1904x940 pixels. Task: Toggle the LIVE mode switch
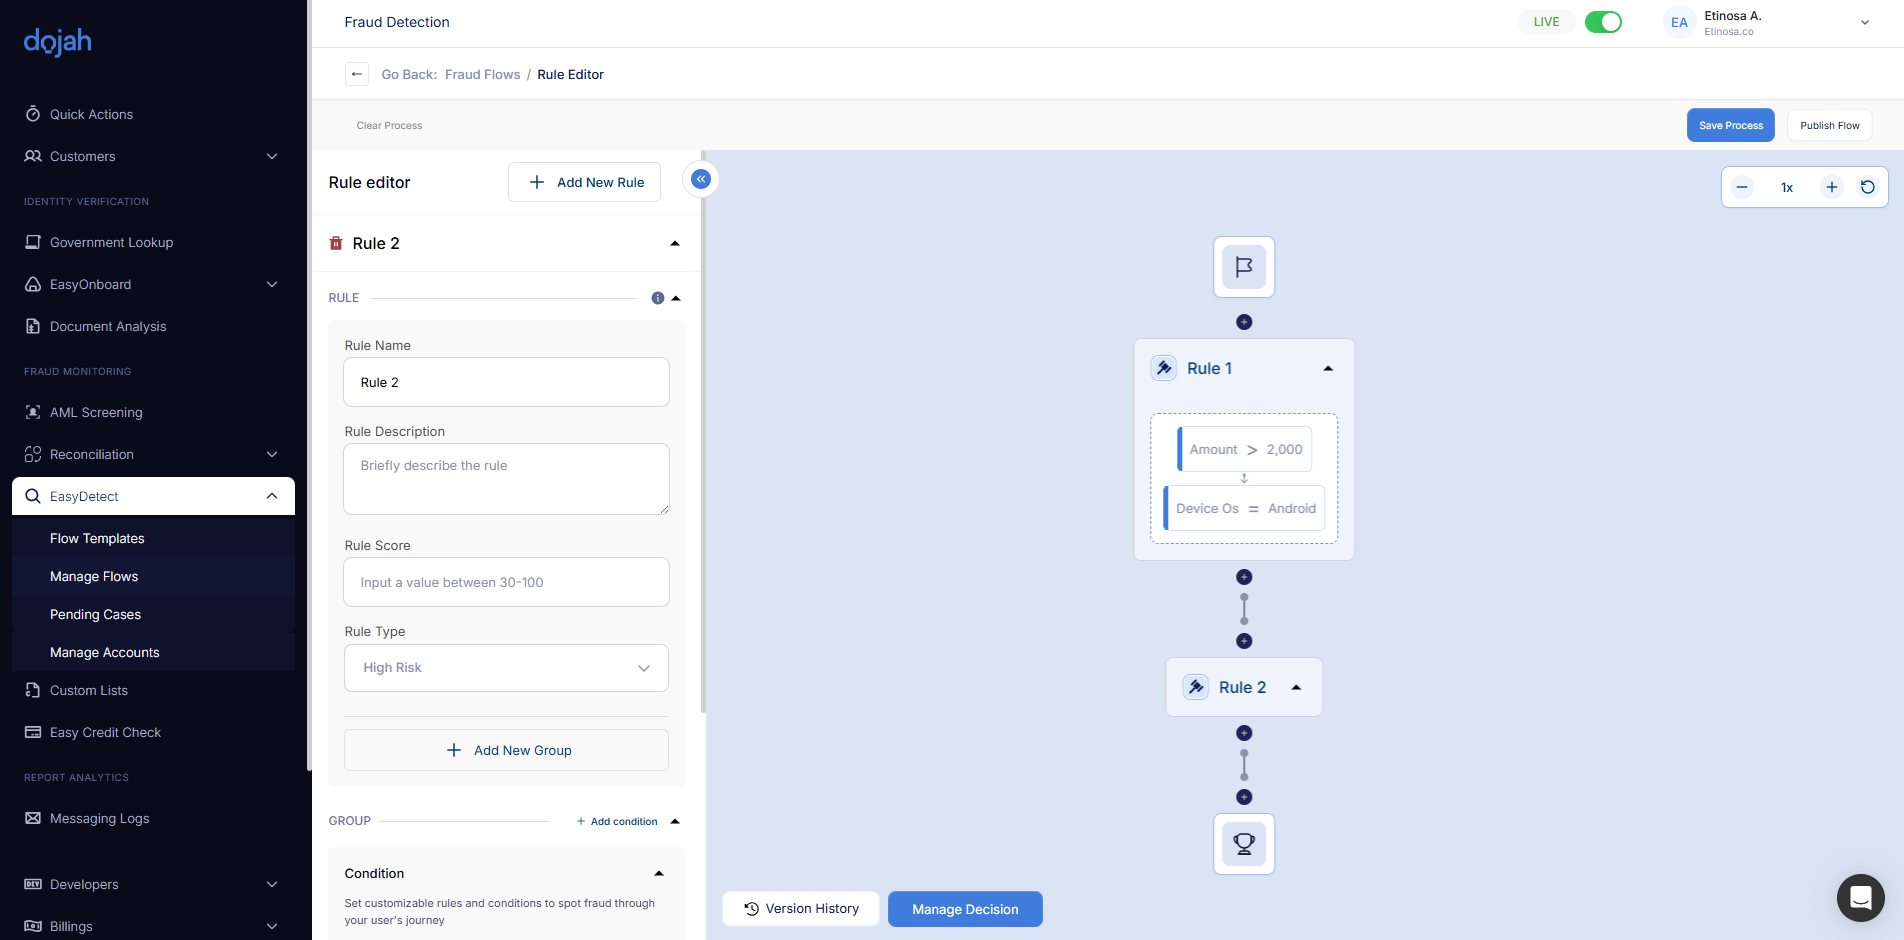click(x=1603, y=22)
